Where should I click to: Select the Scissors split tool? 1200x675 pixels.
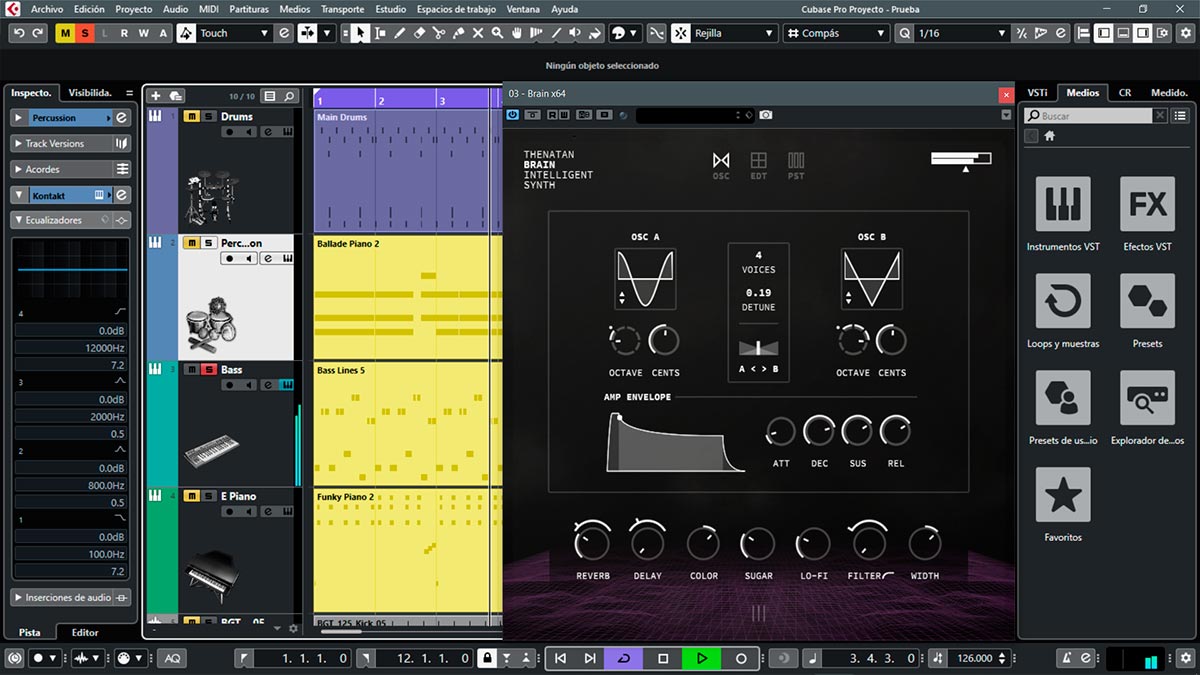click(439, 33)
